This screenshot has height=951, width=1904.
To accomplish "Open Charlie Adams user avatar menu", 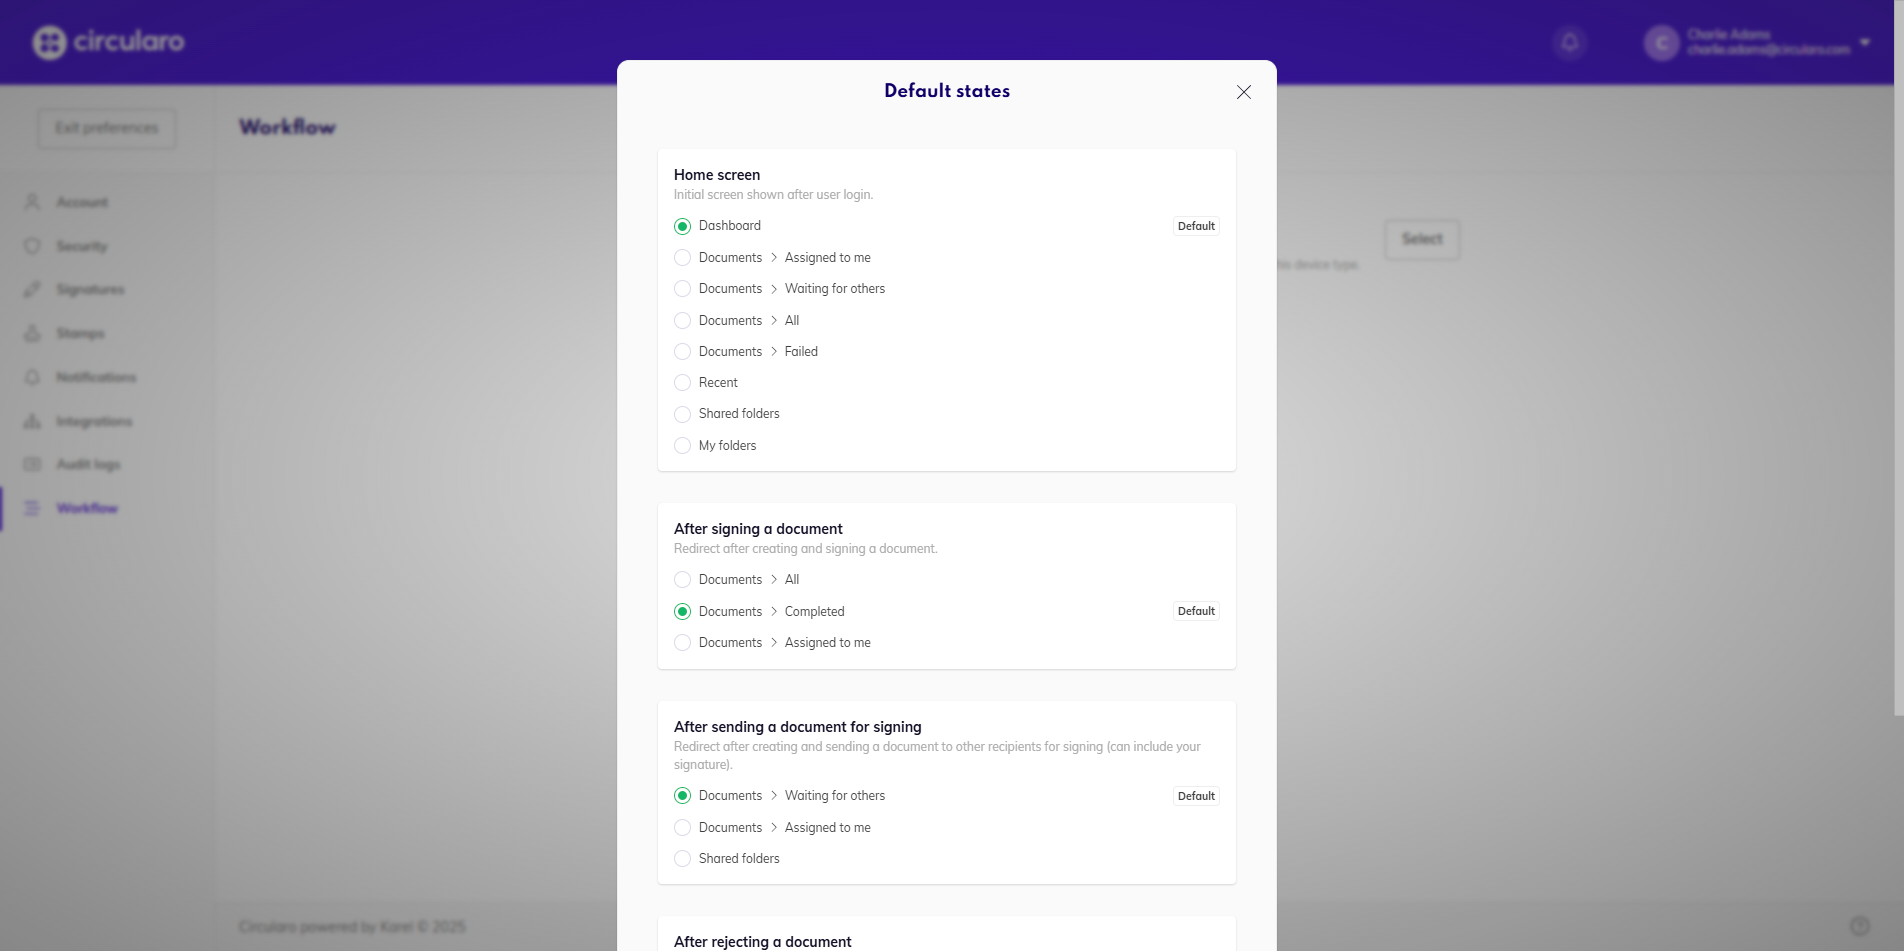I will (1661, 43).
